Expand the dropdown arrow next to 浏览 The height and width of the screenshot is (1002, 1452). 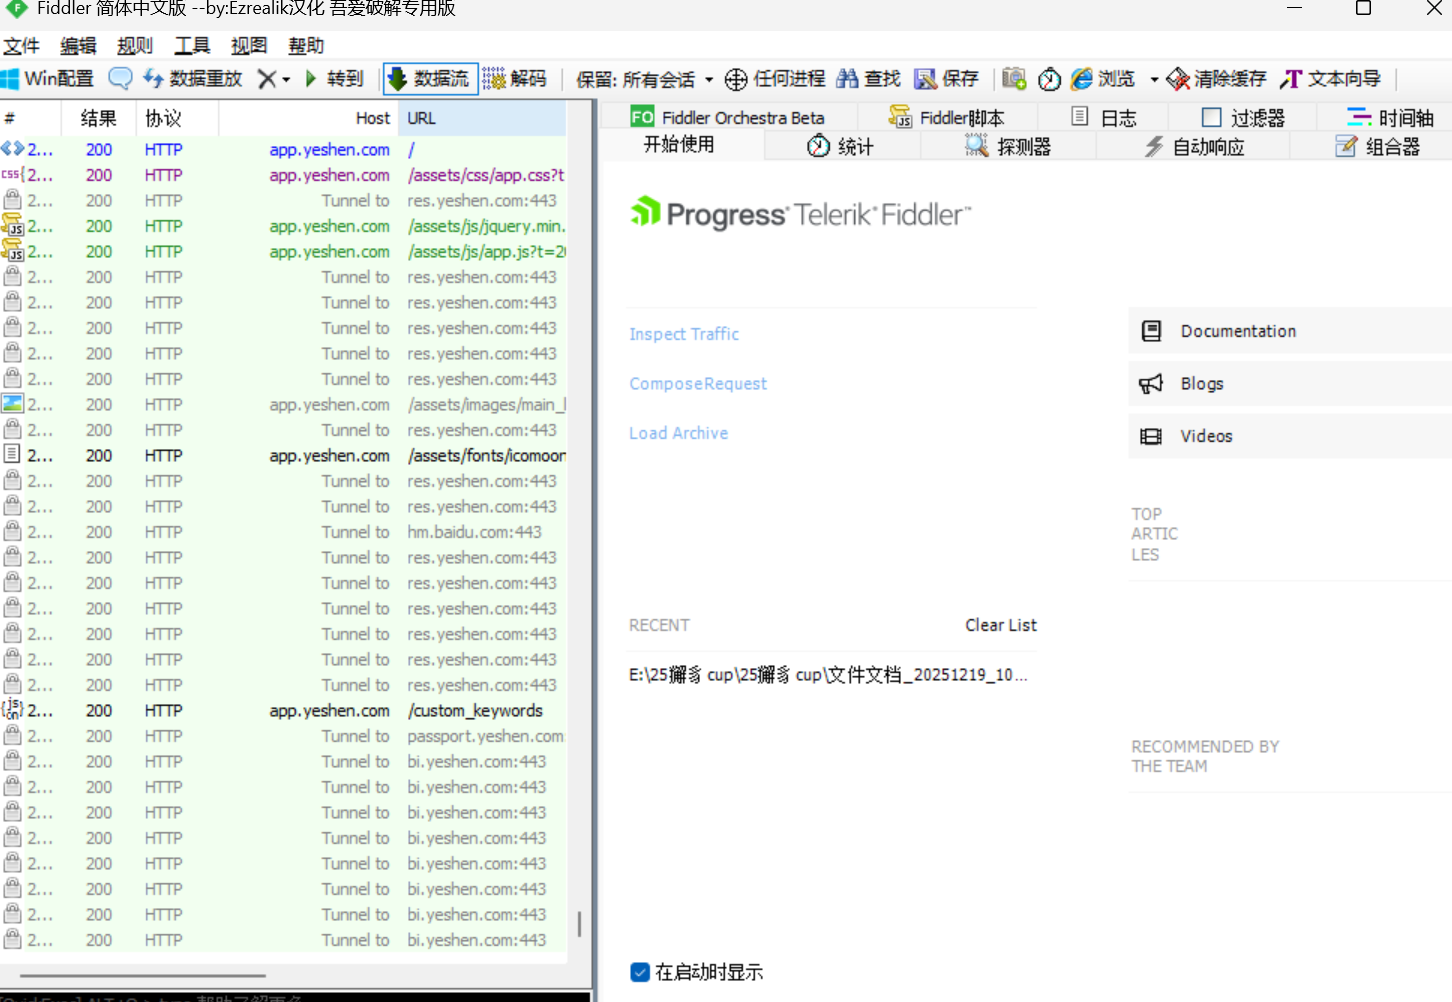point(1154,79)
